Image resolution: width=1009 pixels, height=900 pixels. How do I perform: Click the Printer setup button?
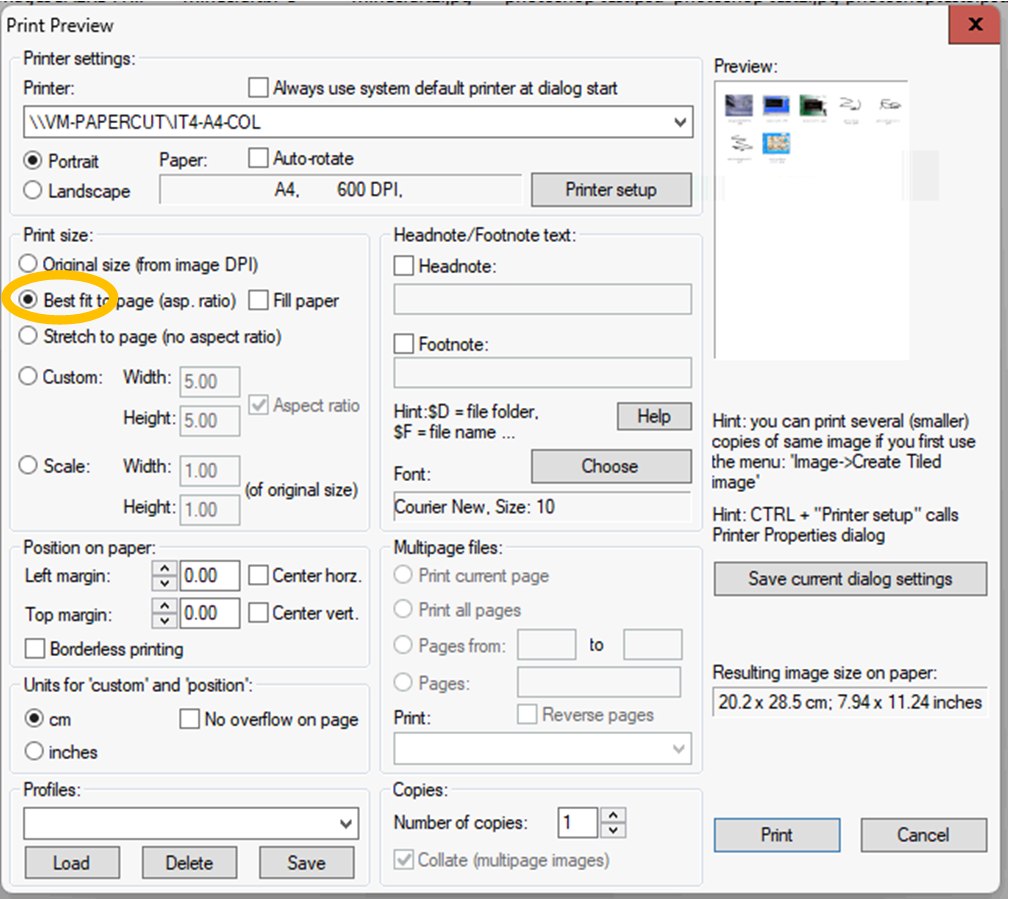(x=611, y=190)
